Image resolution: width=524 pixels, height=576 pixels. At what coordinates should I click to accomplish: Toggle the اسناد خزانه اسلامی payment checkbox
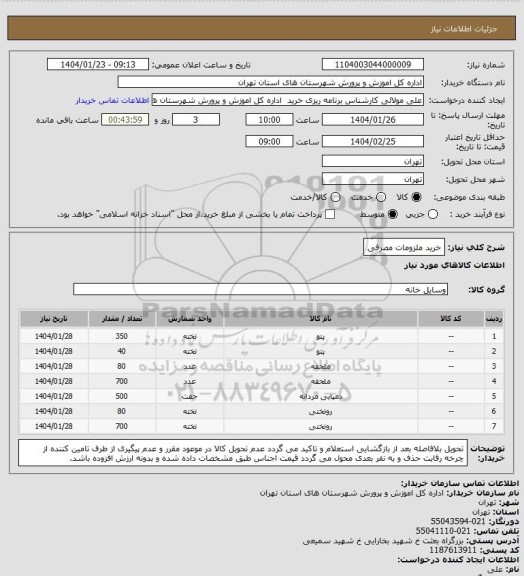(x=330, y=214)
